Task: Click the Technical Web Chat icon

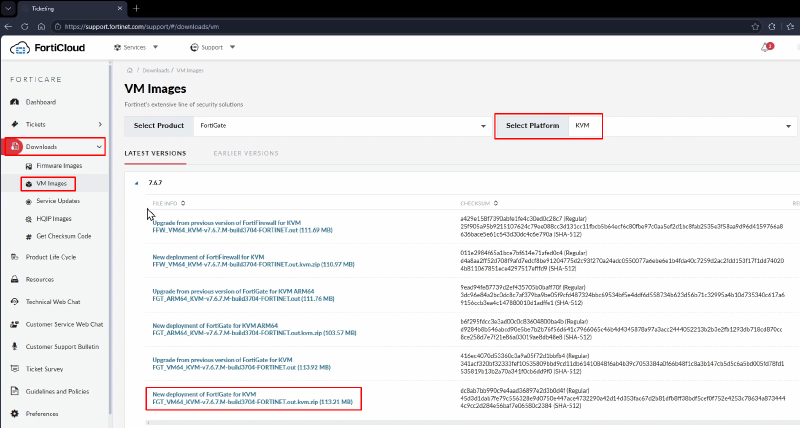Action: pyautogui.click(x=15, y=301)
